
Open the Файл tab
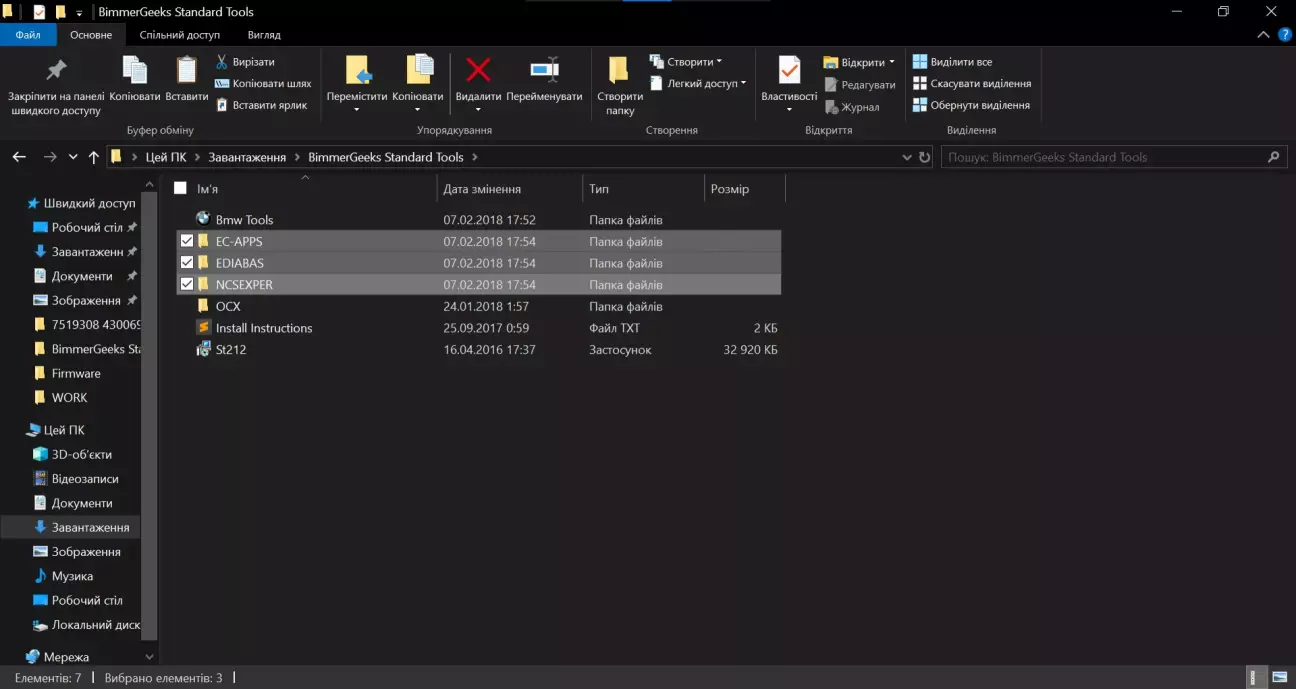28,34
